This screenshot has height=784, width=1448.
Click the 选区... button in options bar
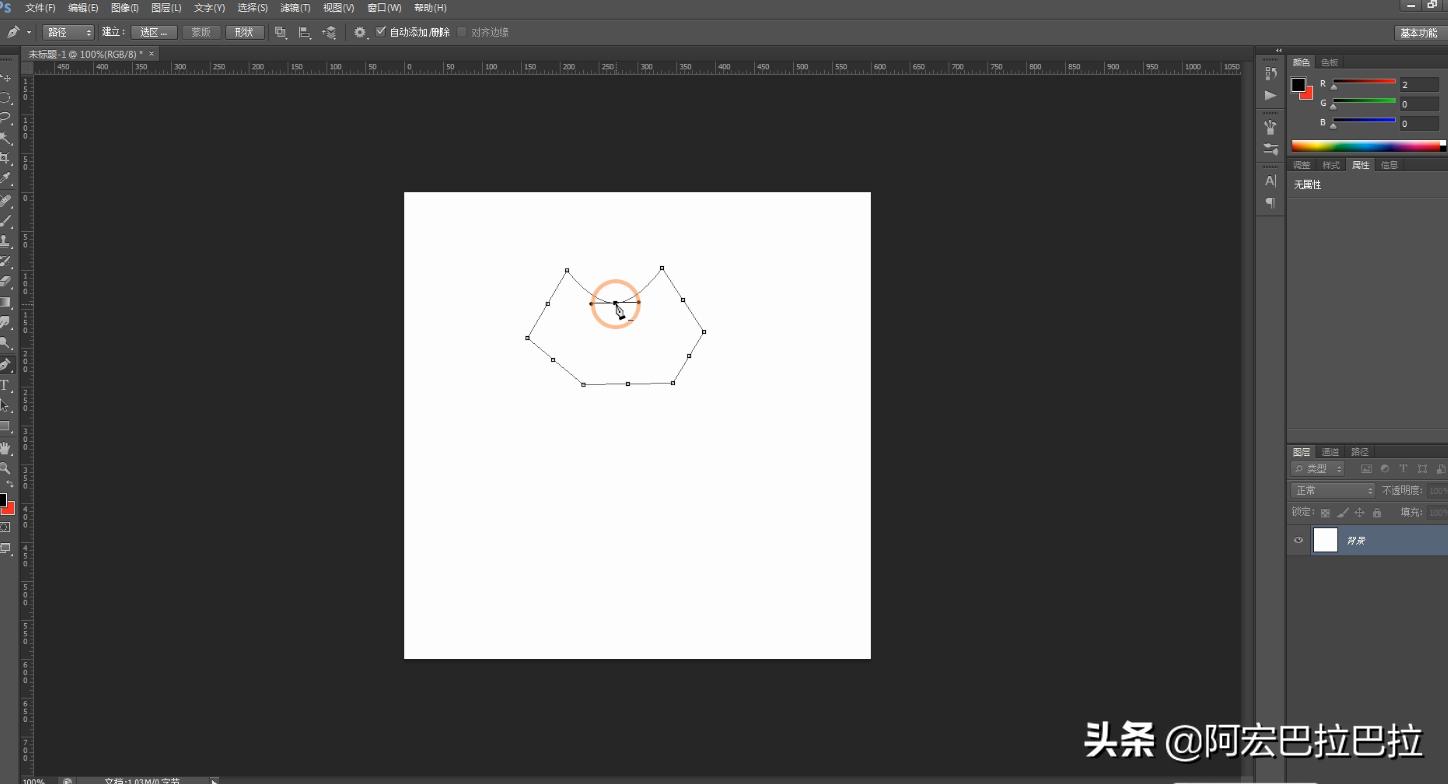tap(153, 31)
